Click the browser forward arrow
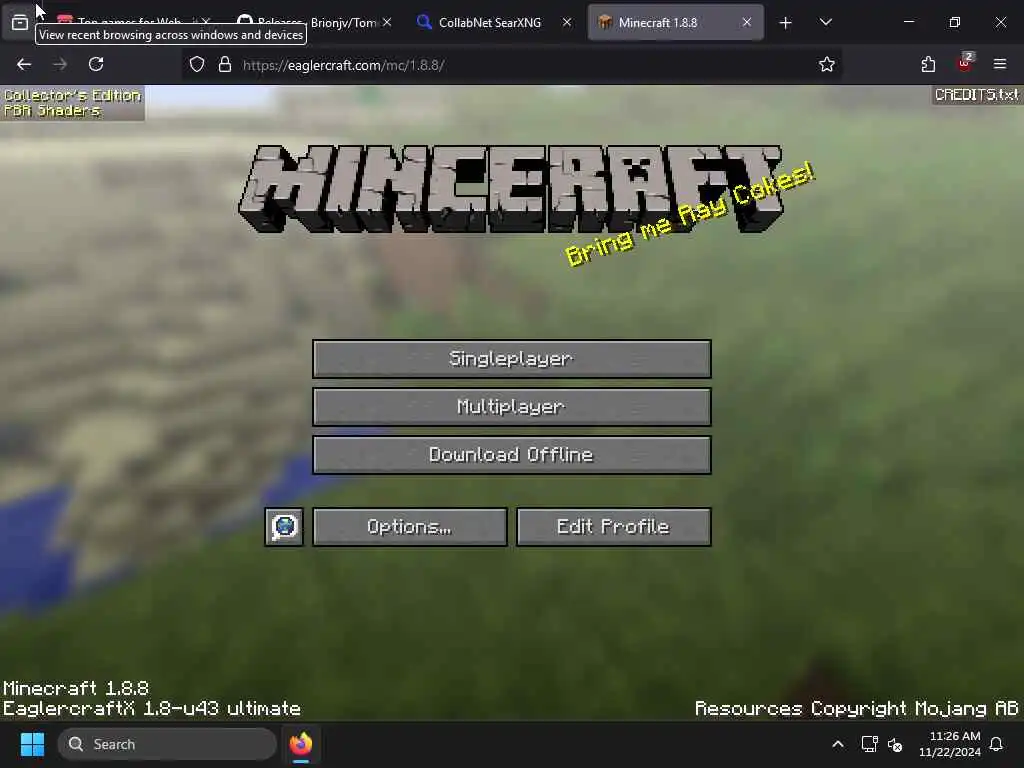 point(60,64)
